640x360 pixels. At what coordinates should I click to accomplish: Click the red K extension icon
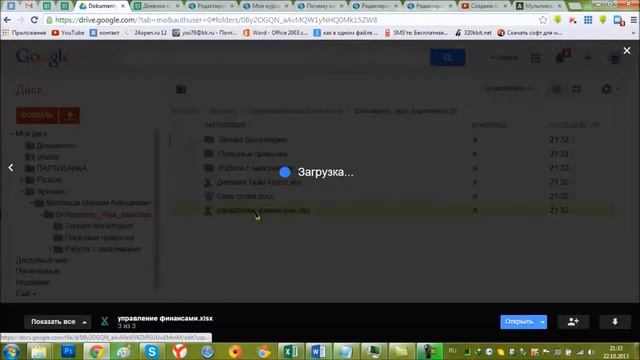click(573, 20)
